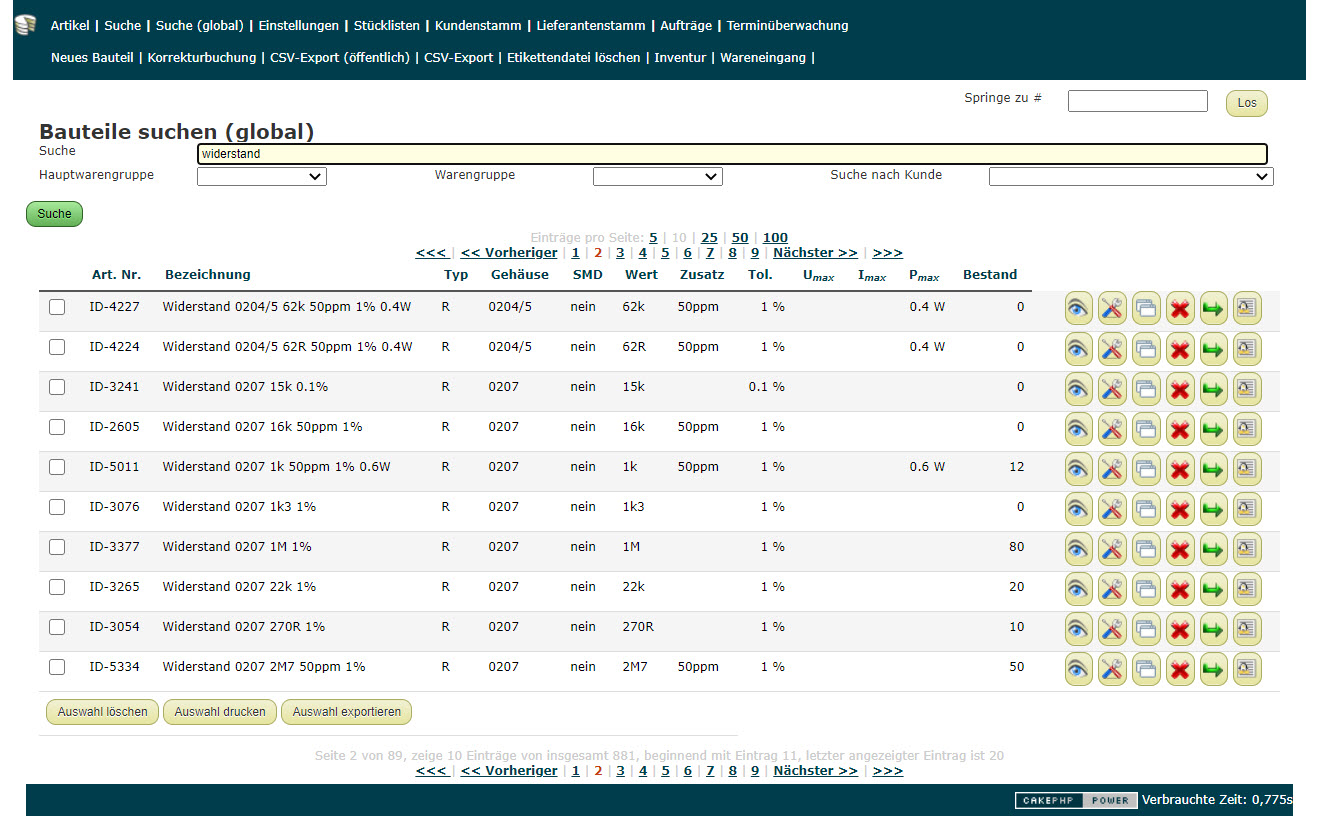Image resolution: width=1319 pixels, height=819 pixels.
Task: Check the box next to ID-3054
Action: pyautogui.click(x=57, y=627)
